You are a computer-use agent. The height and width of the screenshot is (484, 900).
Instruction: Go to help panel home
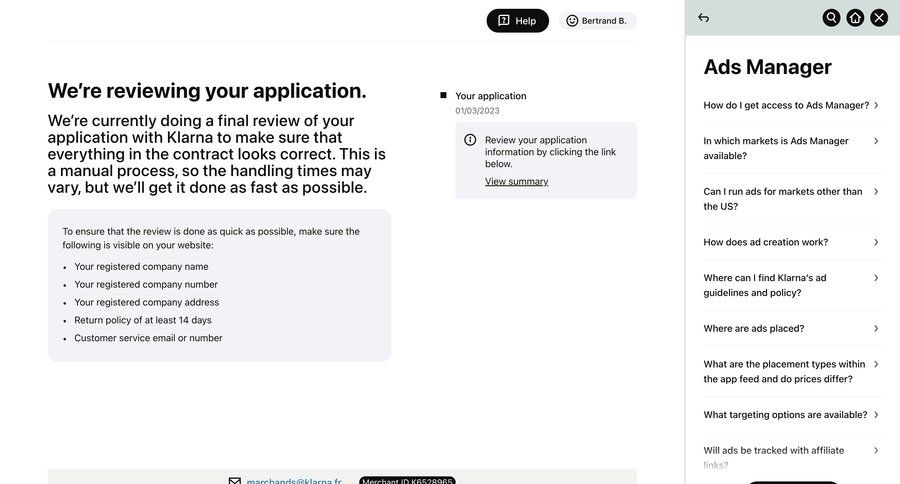(x=855, y=18)
